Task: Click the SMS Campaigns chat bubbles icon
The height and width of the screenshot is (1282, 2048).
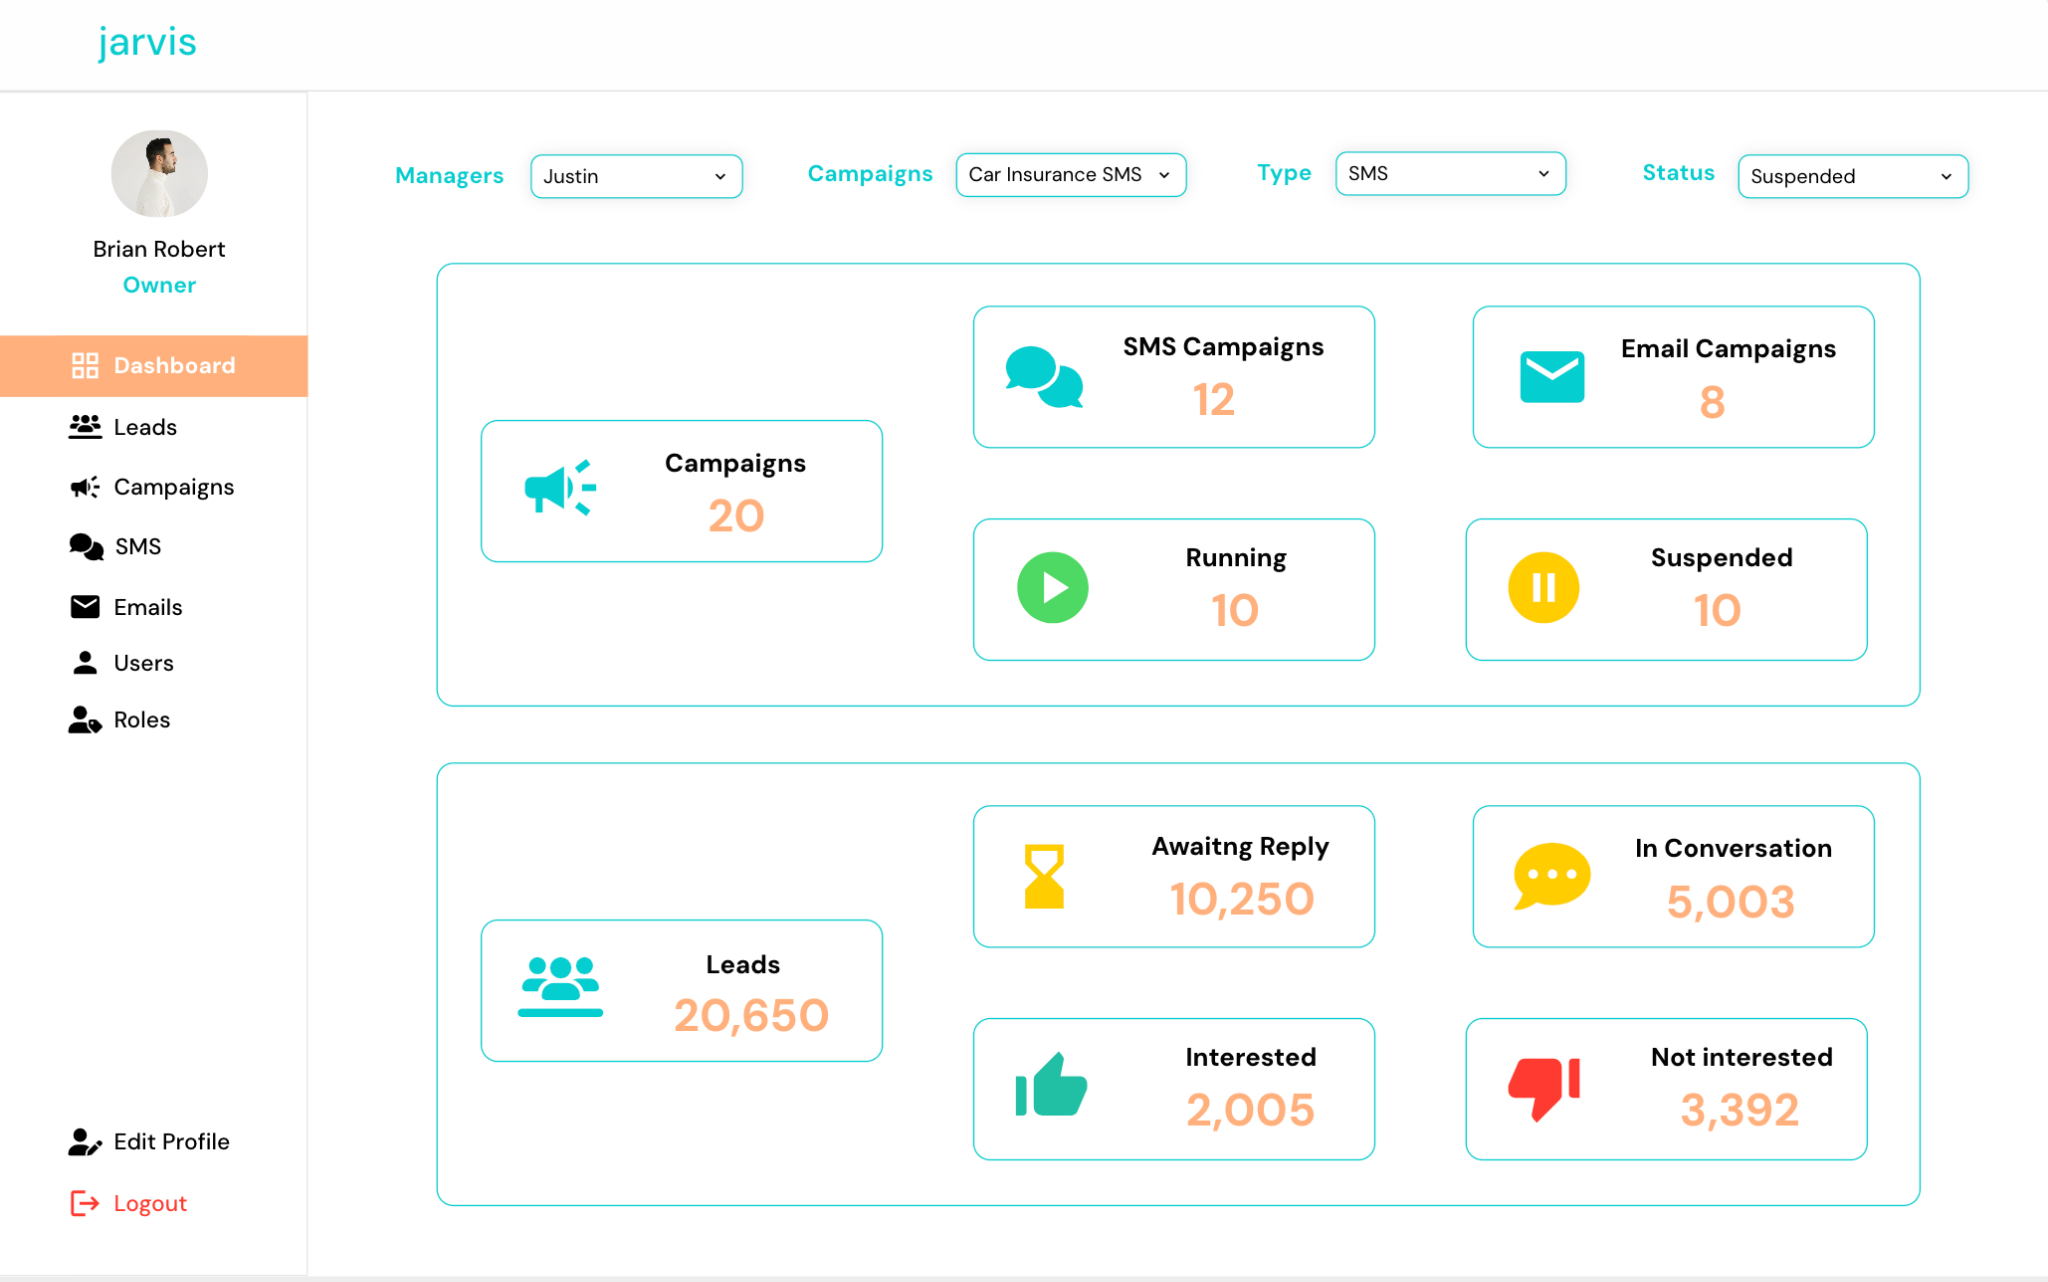Action: pyautogui.click(x=1044, y=377)
